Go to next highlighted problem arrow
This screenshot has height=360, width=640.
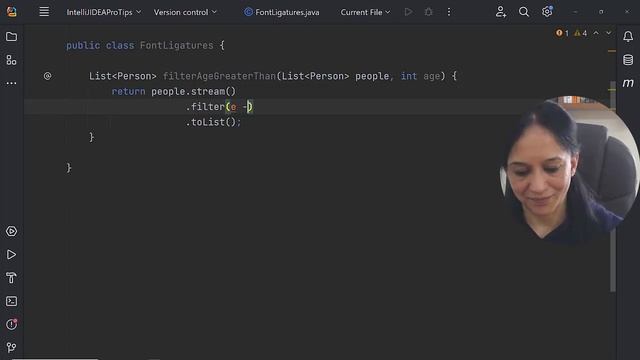[x=609, y=33]
